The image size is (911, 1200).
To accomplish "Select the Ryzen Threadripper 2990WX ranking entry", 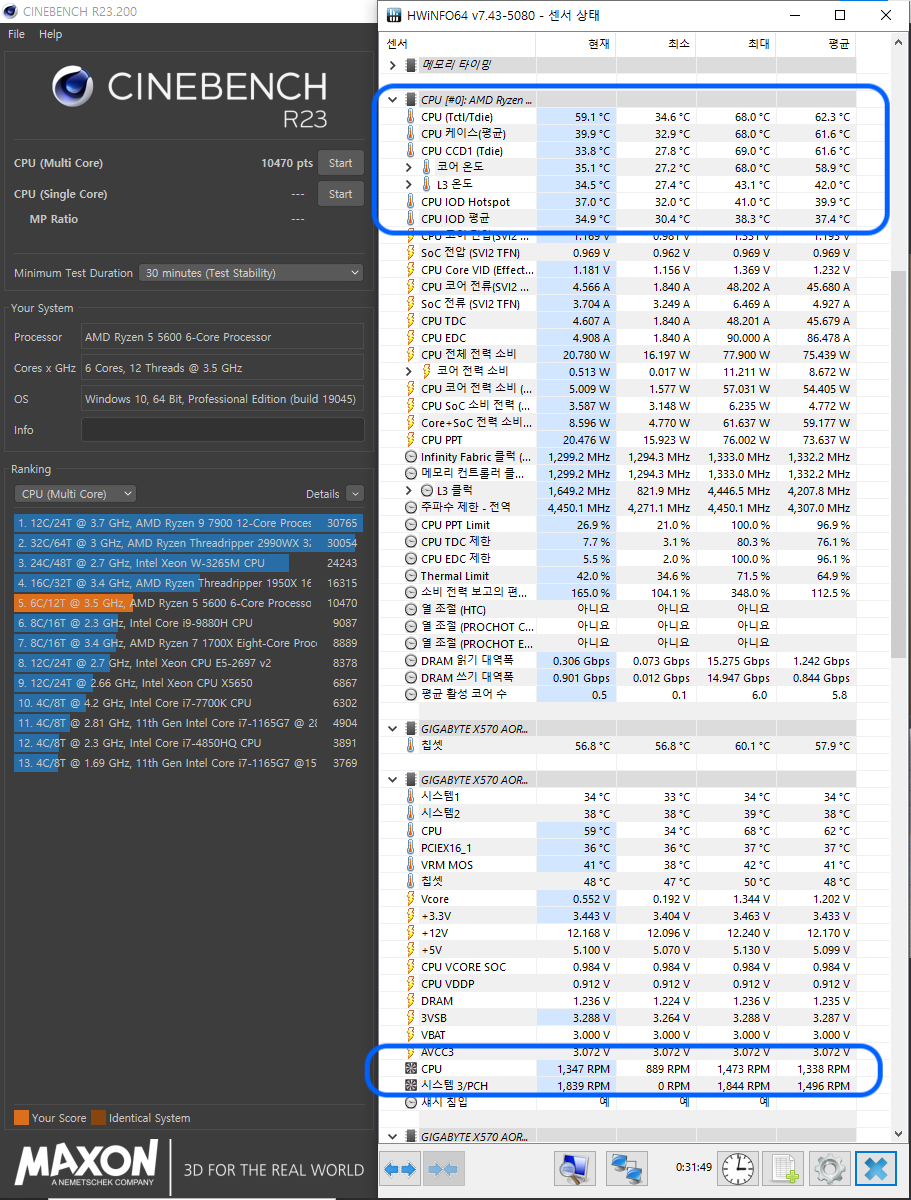I will point(188,543).
